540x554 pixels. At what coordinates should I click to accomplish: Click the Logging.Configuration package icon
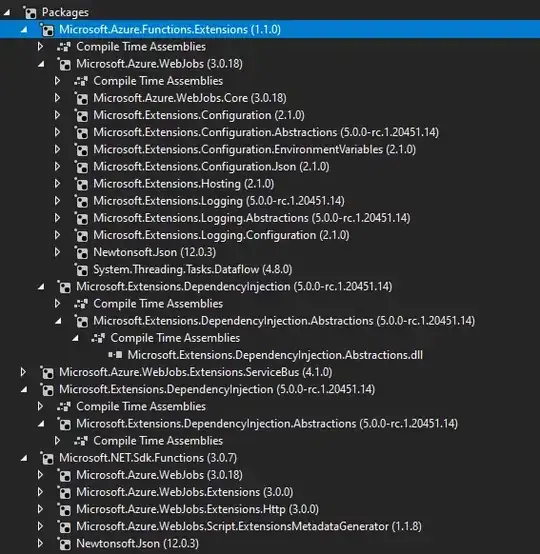[x=81, y=236]
